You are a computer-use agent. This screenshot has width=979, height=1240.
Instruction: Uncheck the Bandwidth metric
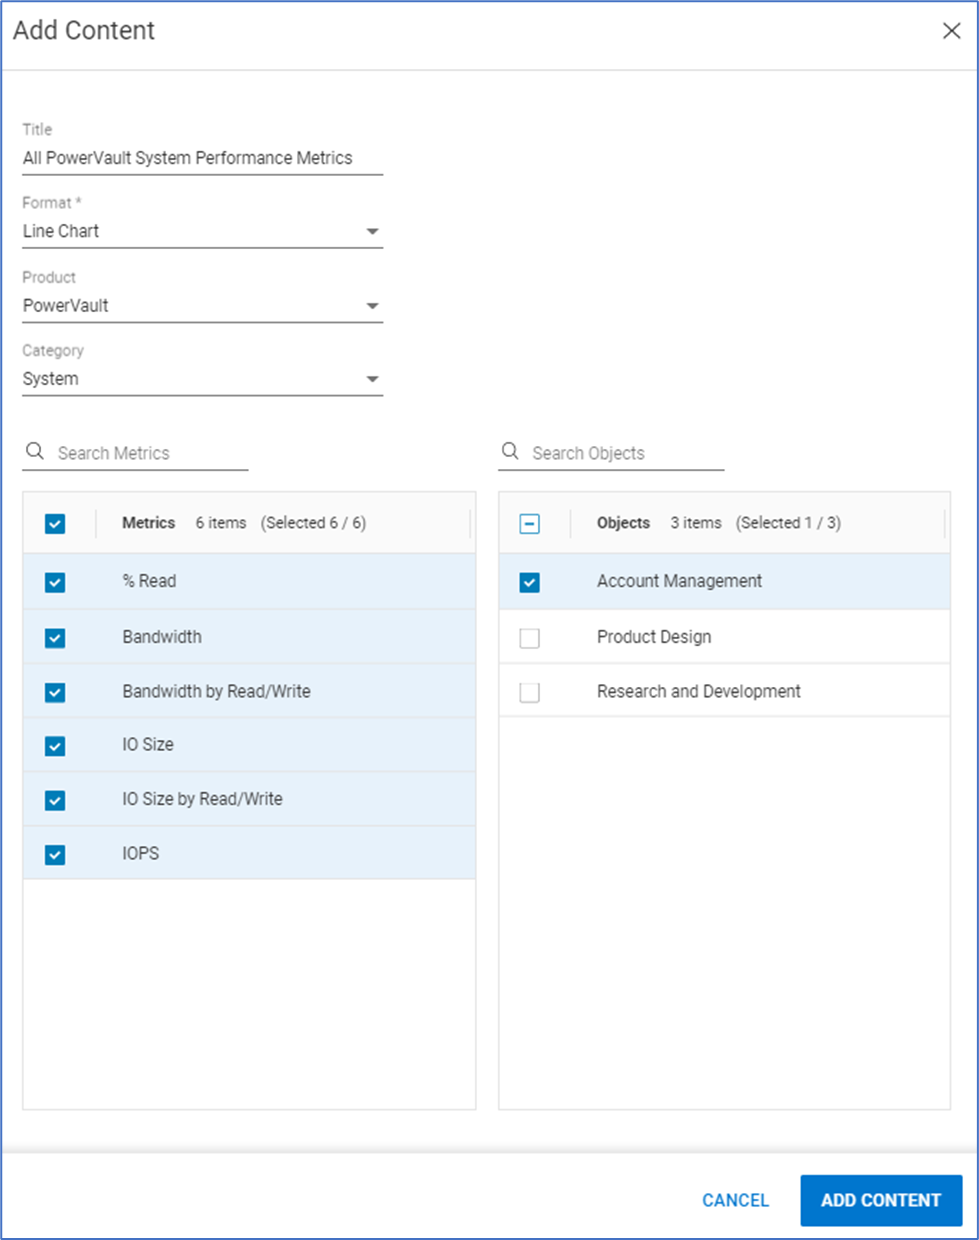click(55, 637)
